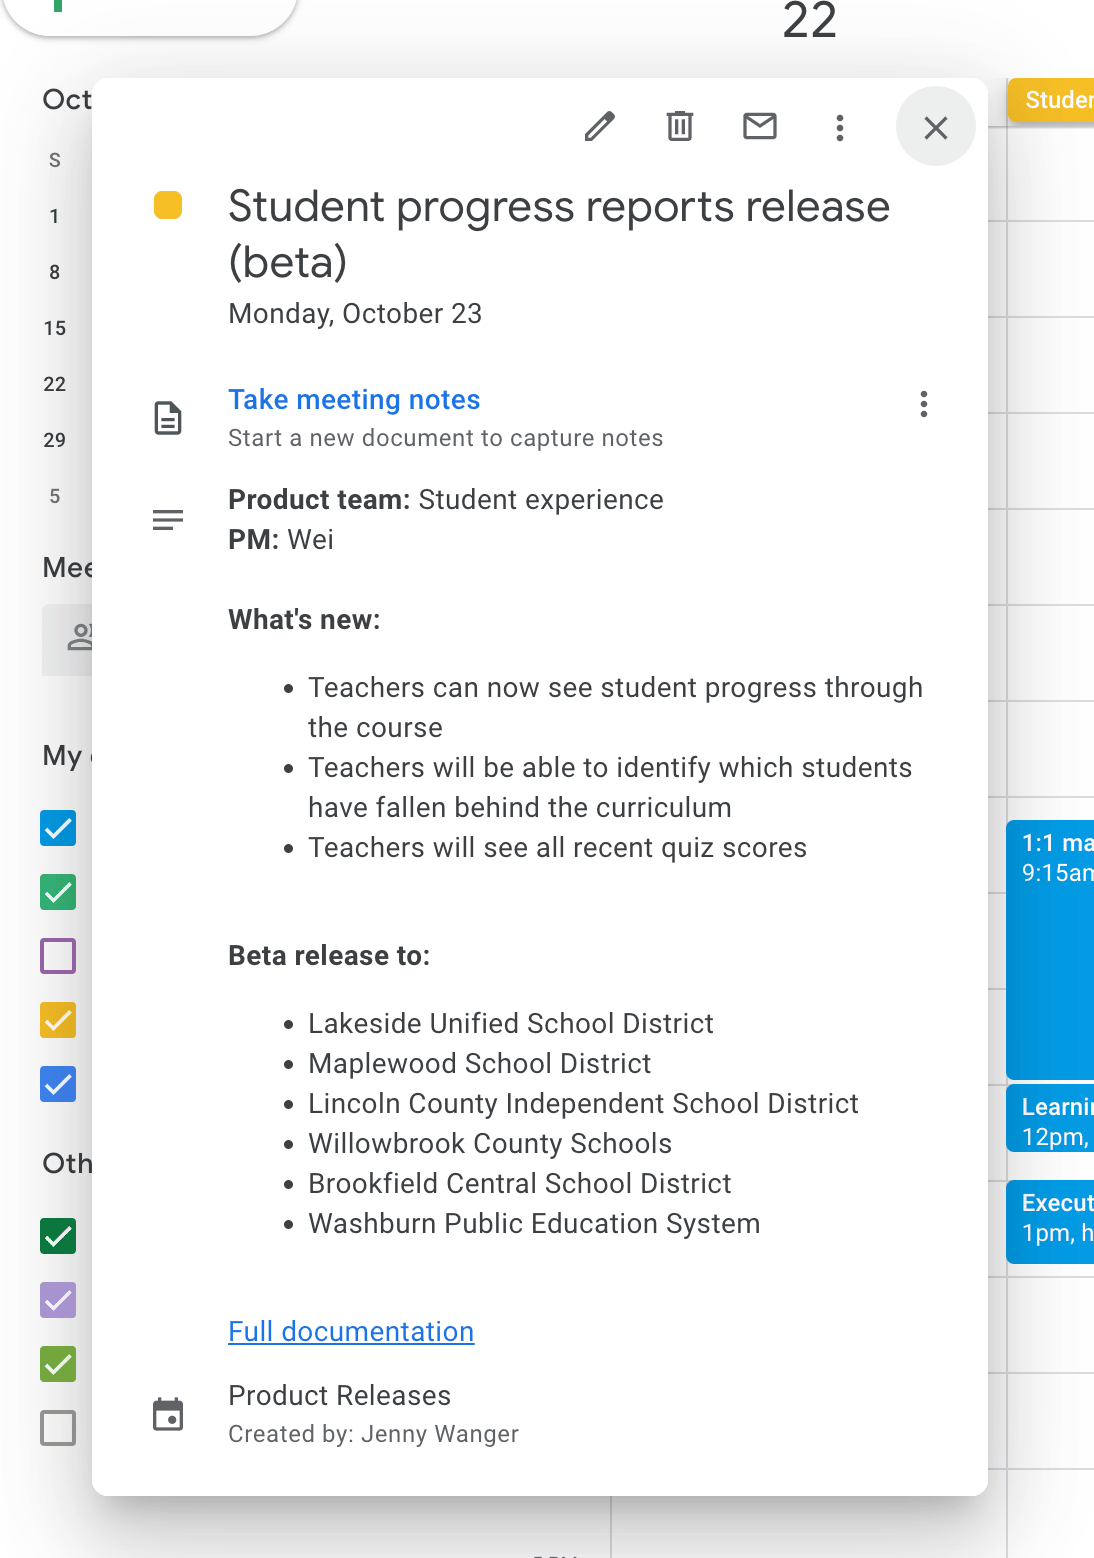1094x1558 pixels.
Task: Select 'Brookfield Central School District' list item
Action: click(x=520, y=1183)
